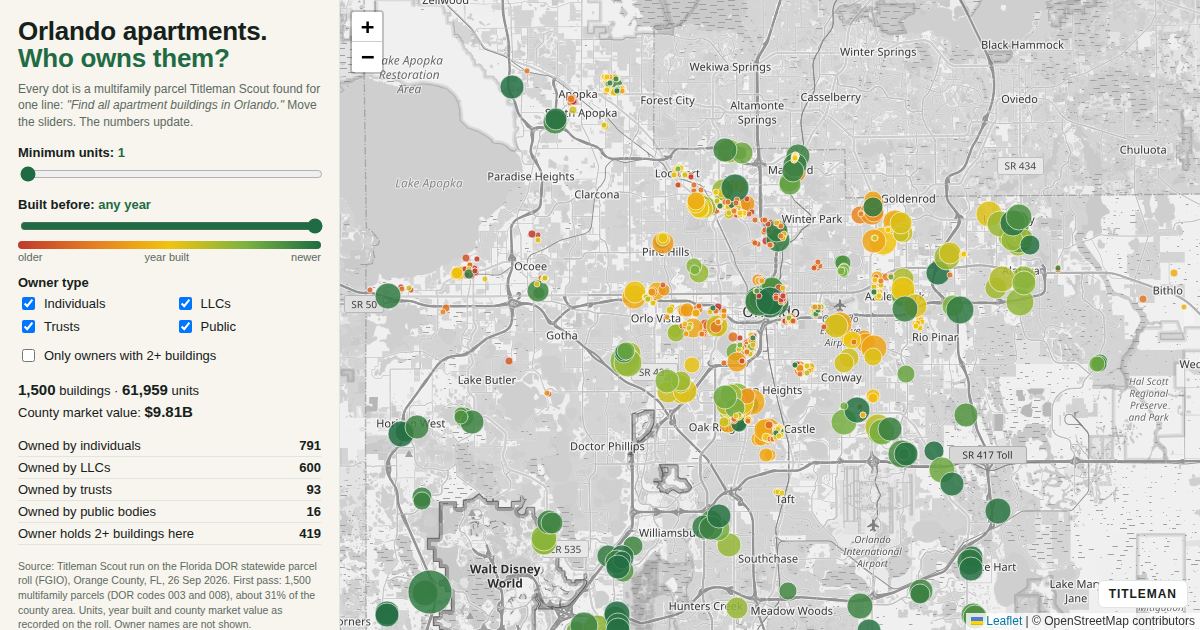Click the yellow dot above Pine Hills
Viewport: 1200px width, 630px height.
(x=662, y=242)
